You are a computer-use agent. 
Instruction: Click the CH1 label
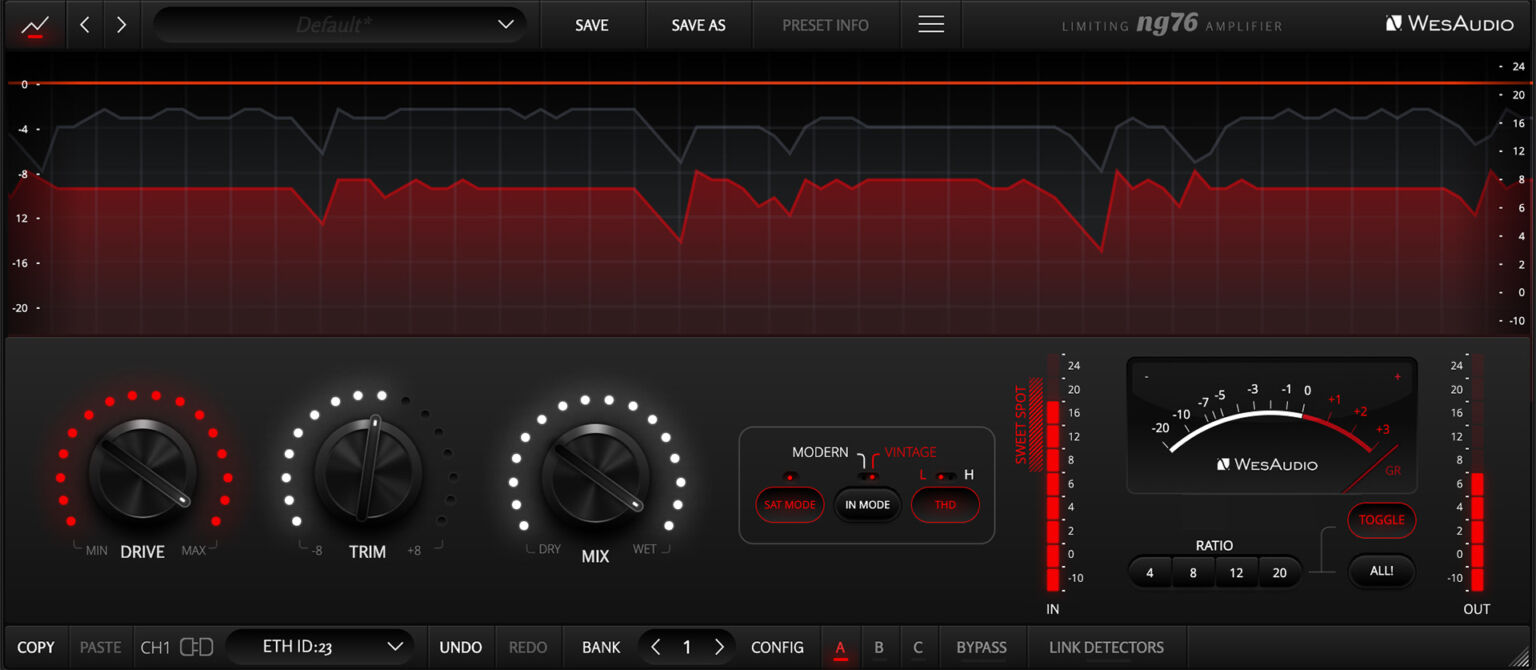click(x=155, y=647)
